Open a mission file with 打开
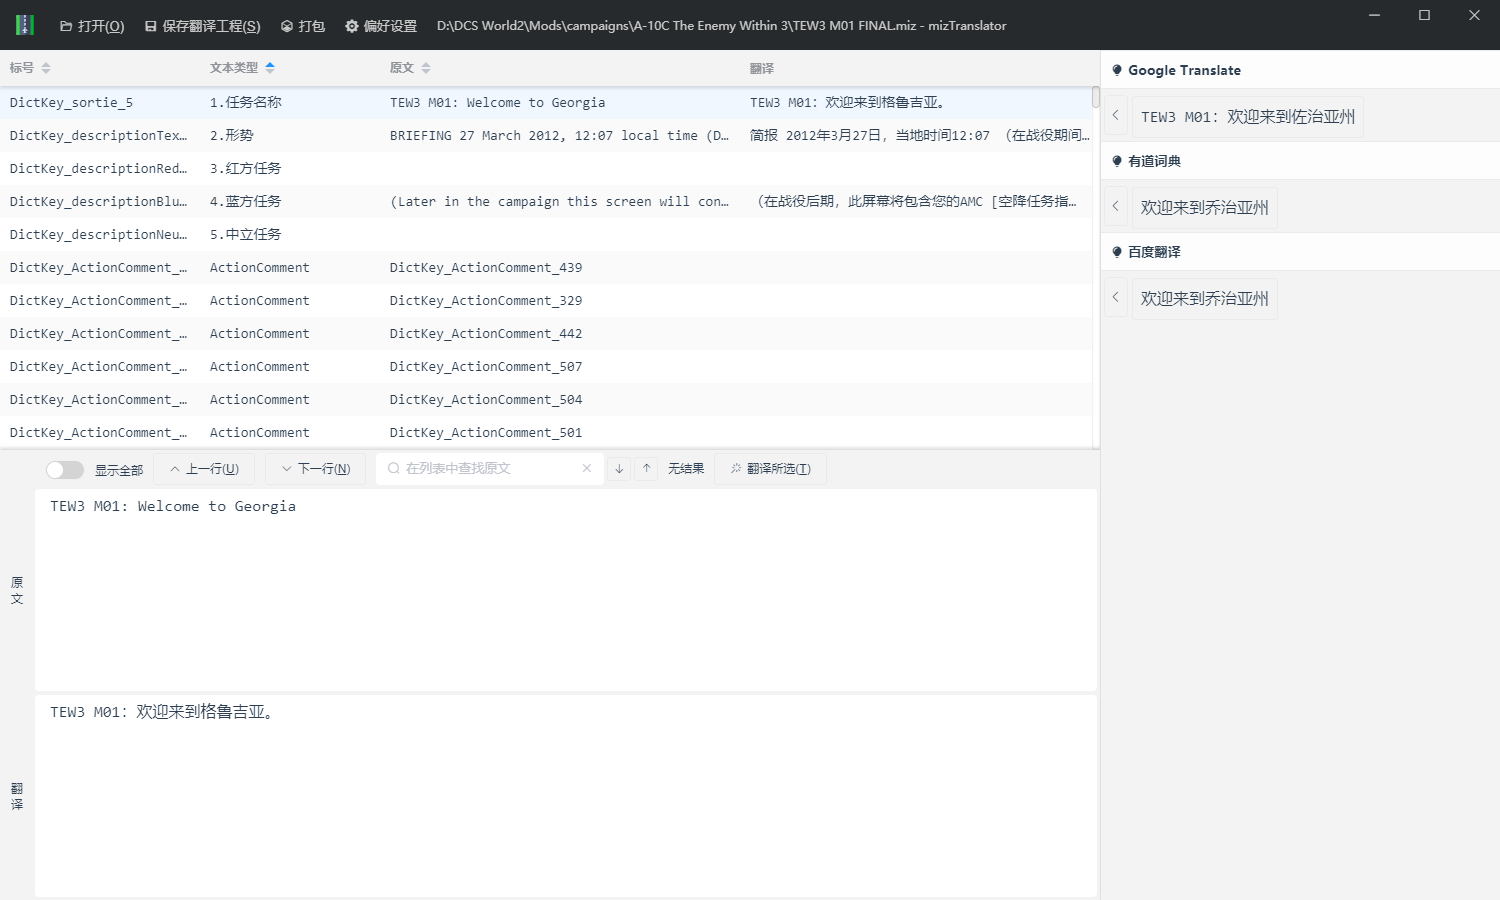 92,26
